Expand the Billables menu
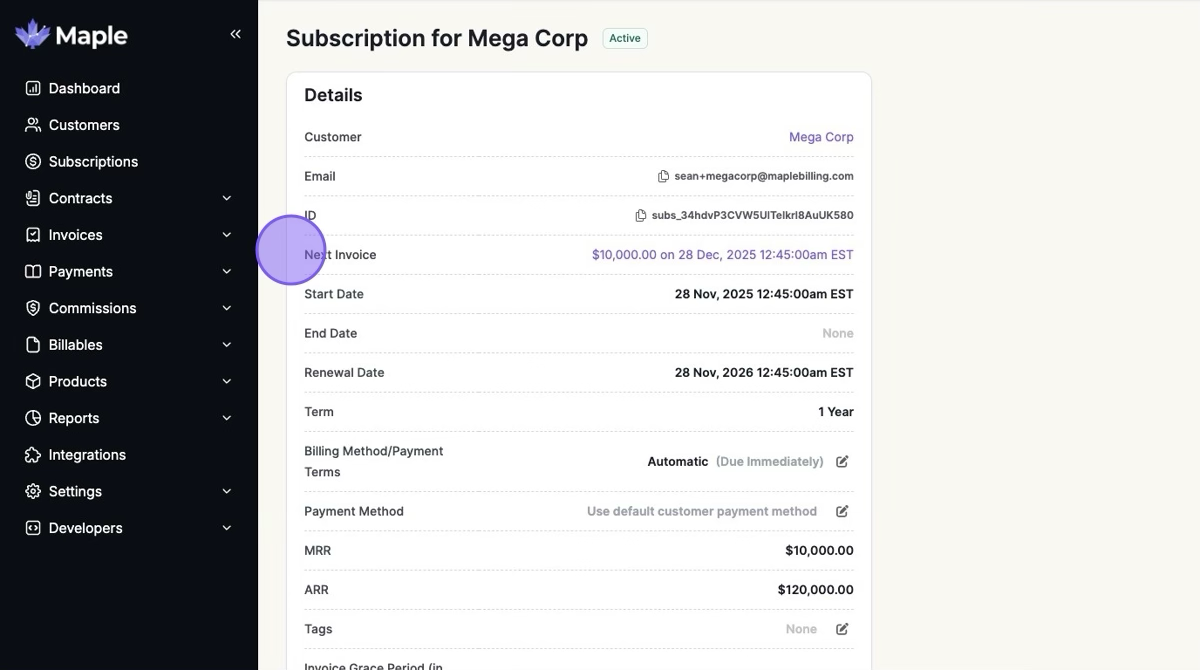Image resolution: width=1200 pixels, height=670 pixels. tap(227, 345)
